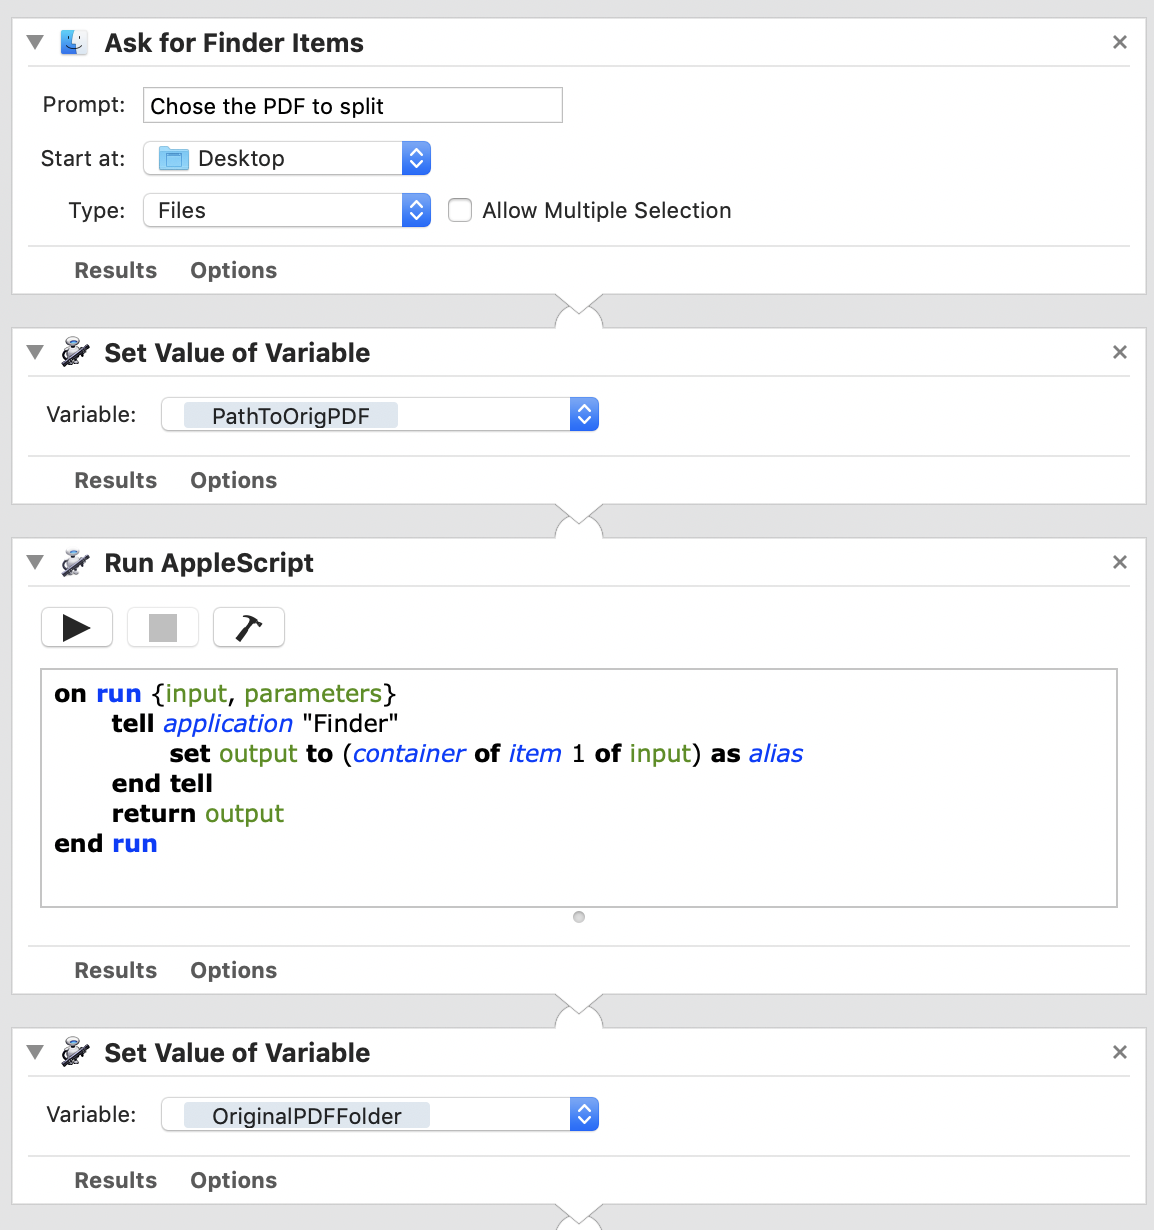Compile the script with the hammer icon
The image size is (1154, 1230).
(249, 627)
